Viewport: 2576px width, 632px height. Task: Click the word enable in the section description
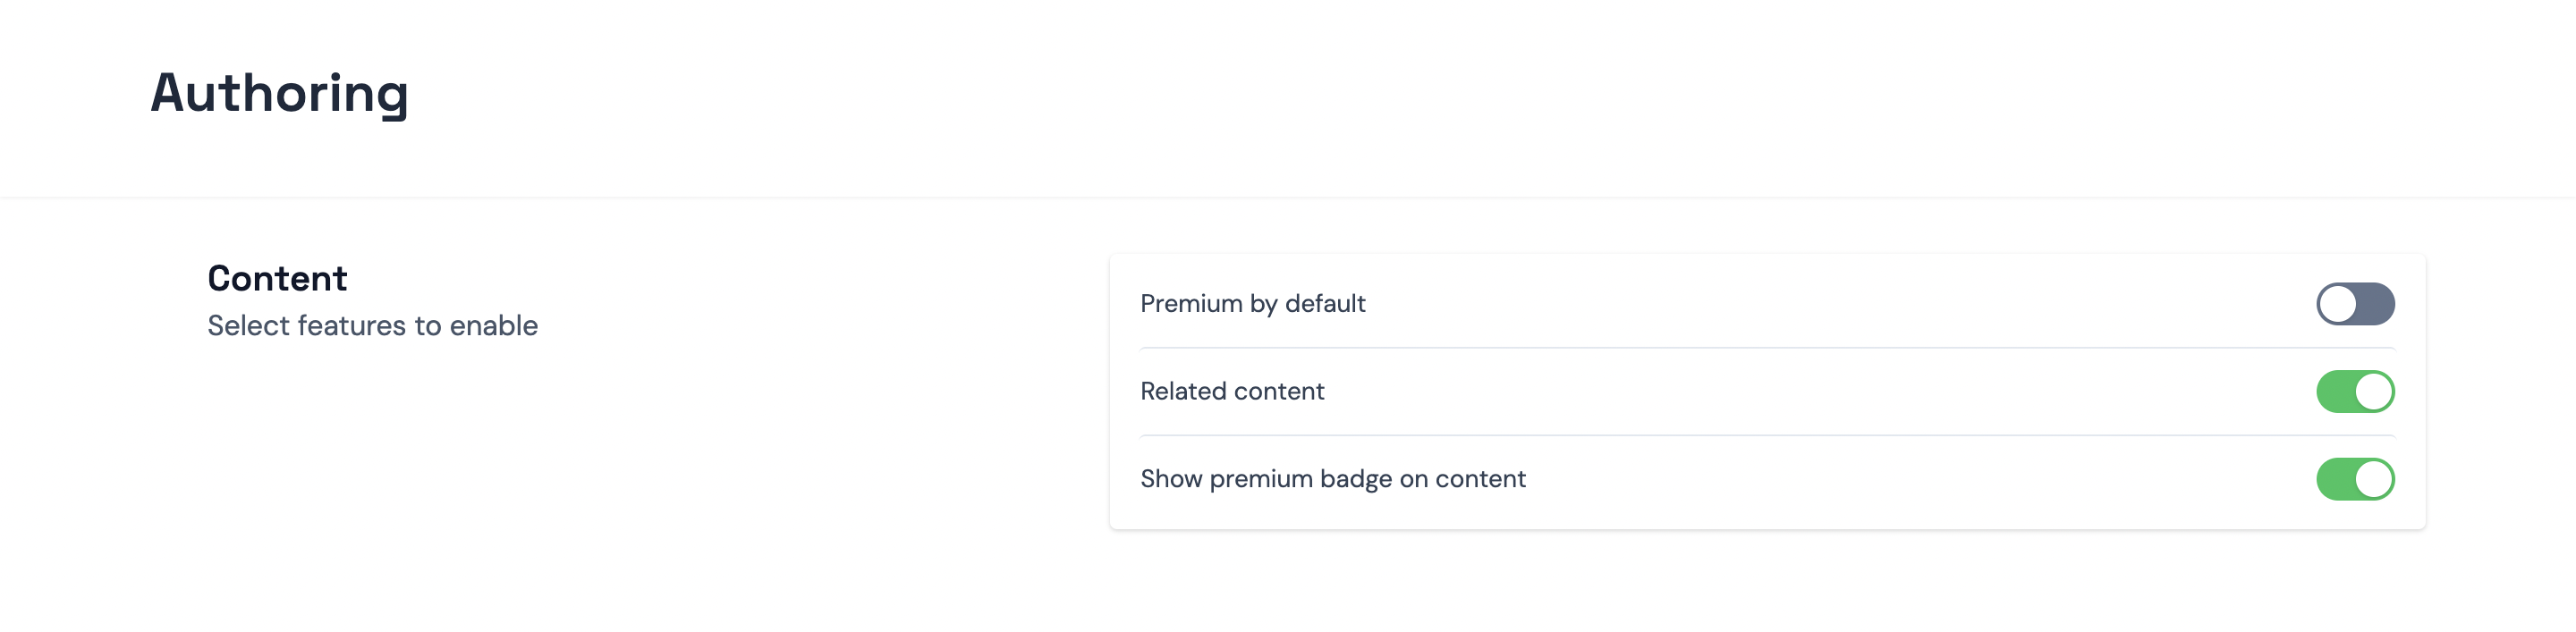click(493, 326)
